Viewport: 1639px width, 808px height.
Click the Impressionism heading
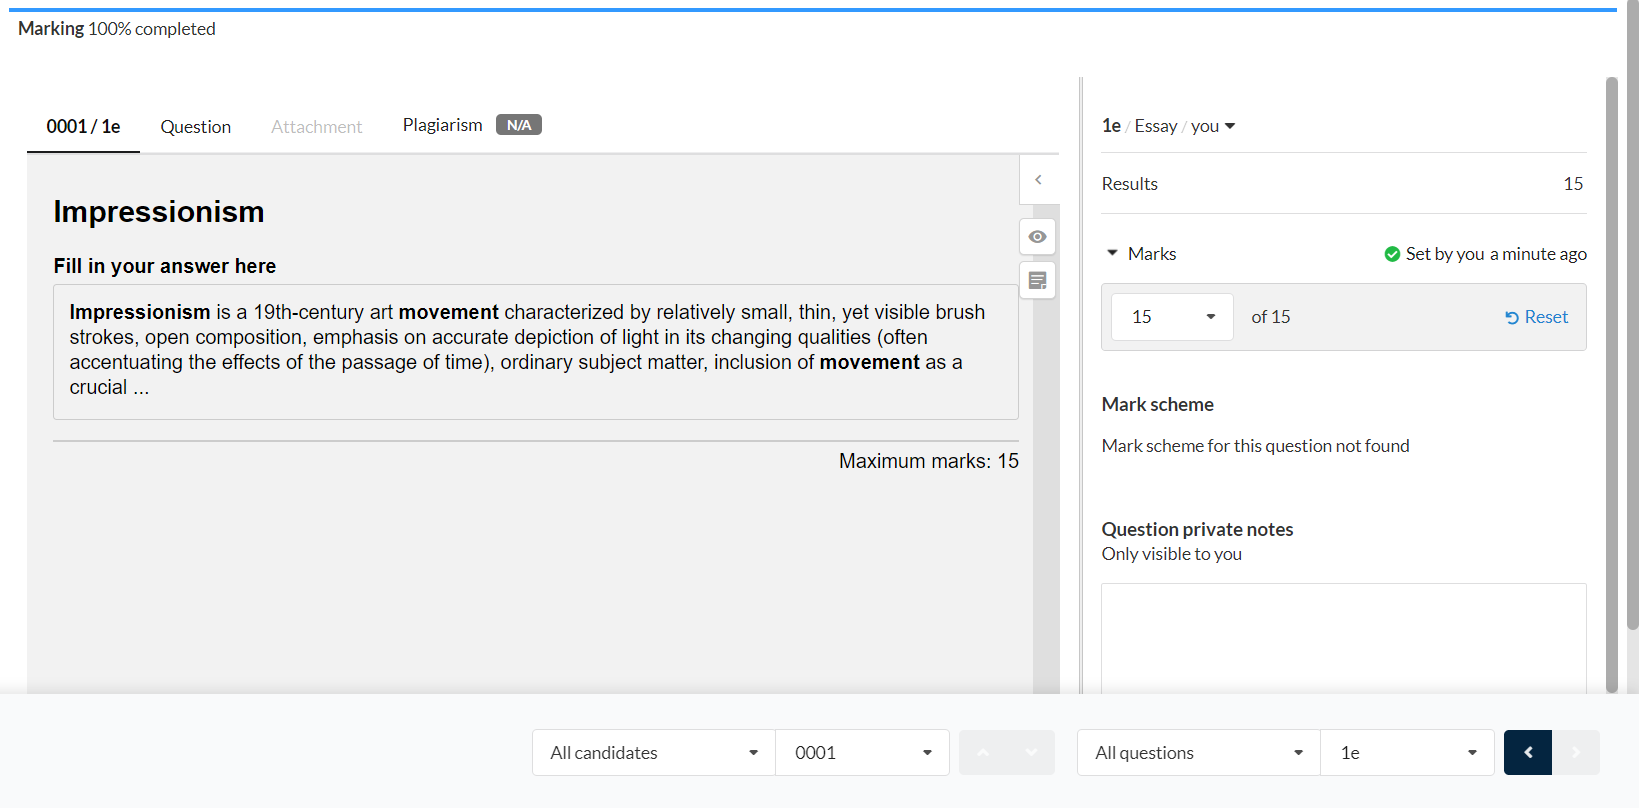click(159, 212)
